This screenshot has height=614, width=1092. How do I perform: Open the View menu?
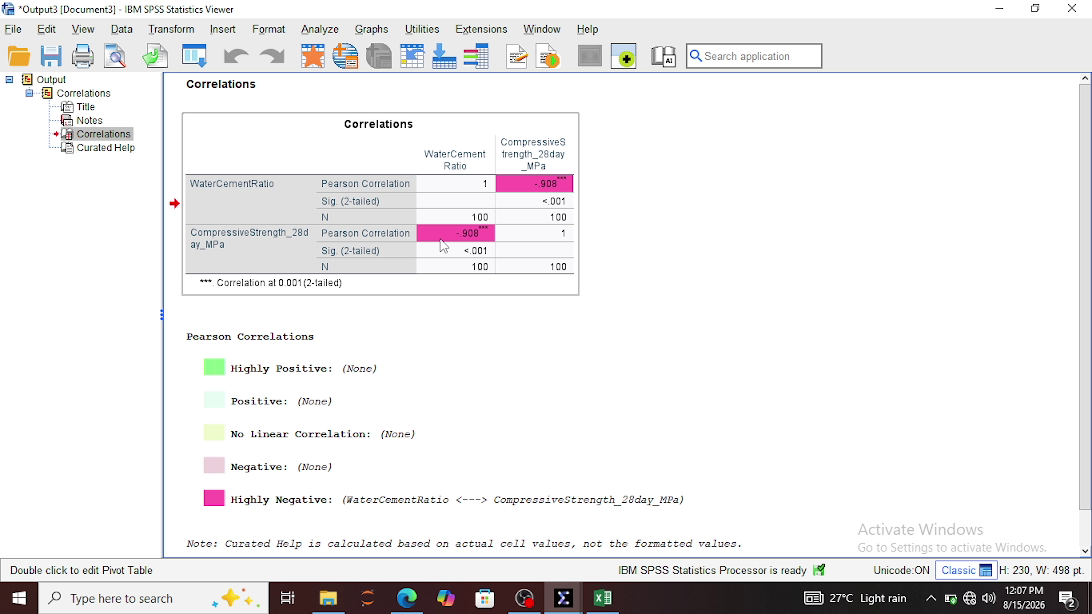click(x=83, y=29)
